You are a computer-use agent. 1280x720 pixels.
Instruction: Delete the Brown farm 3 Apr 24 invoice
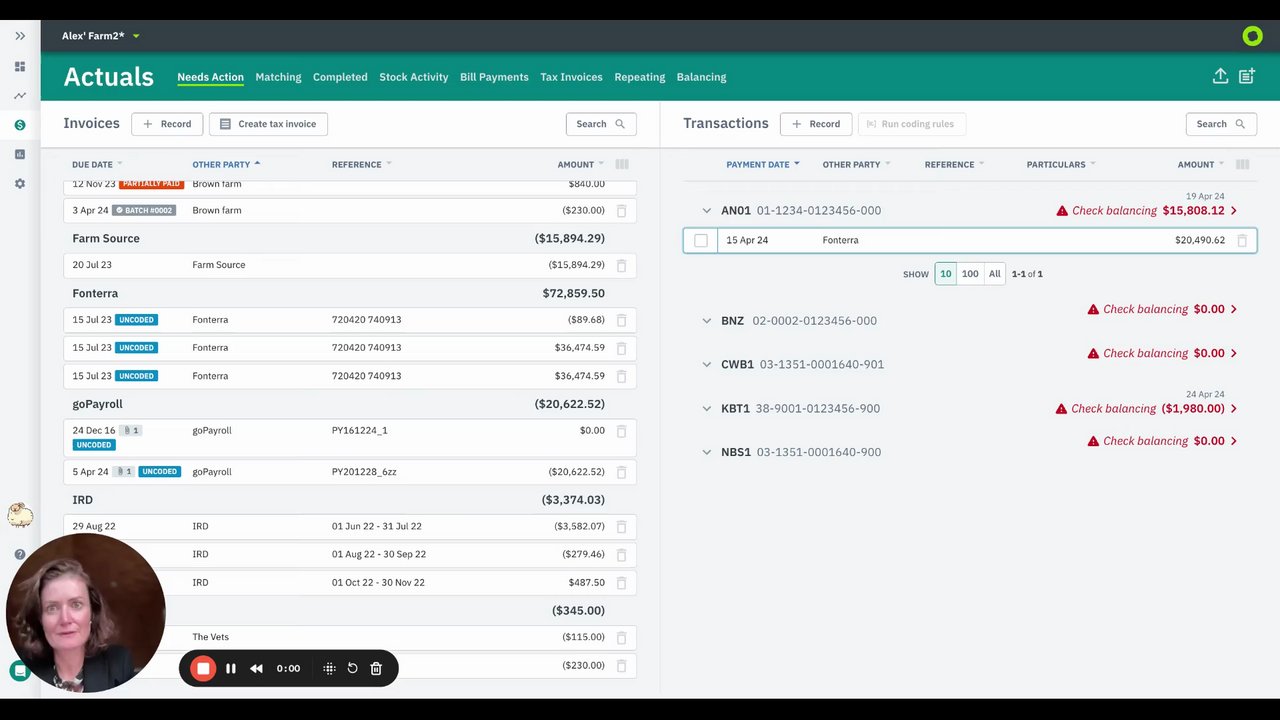[x=621, y=211]
